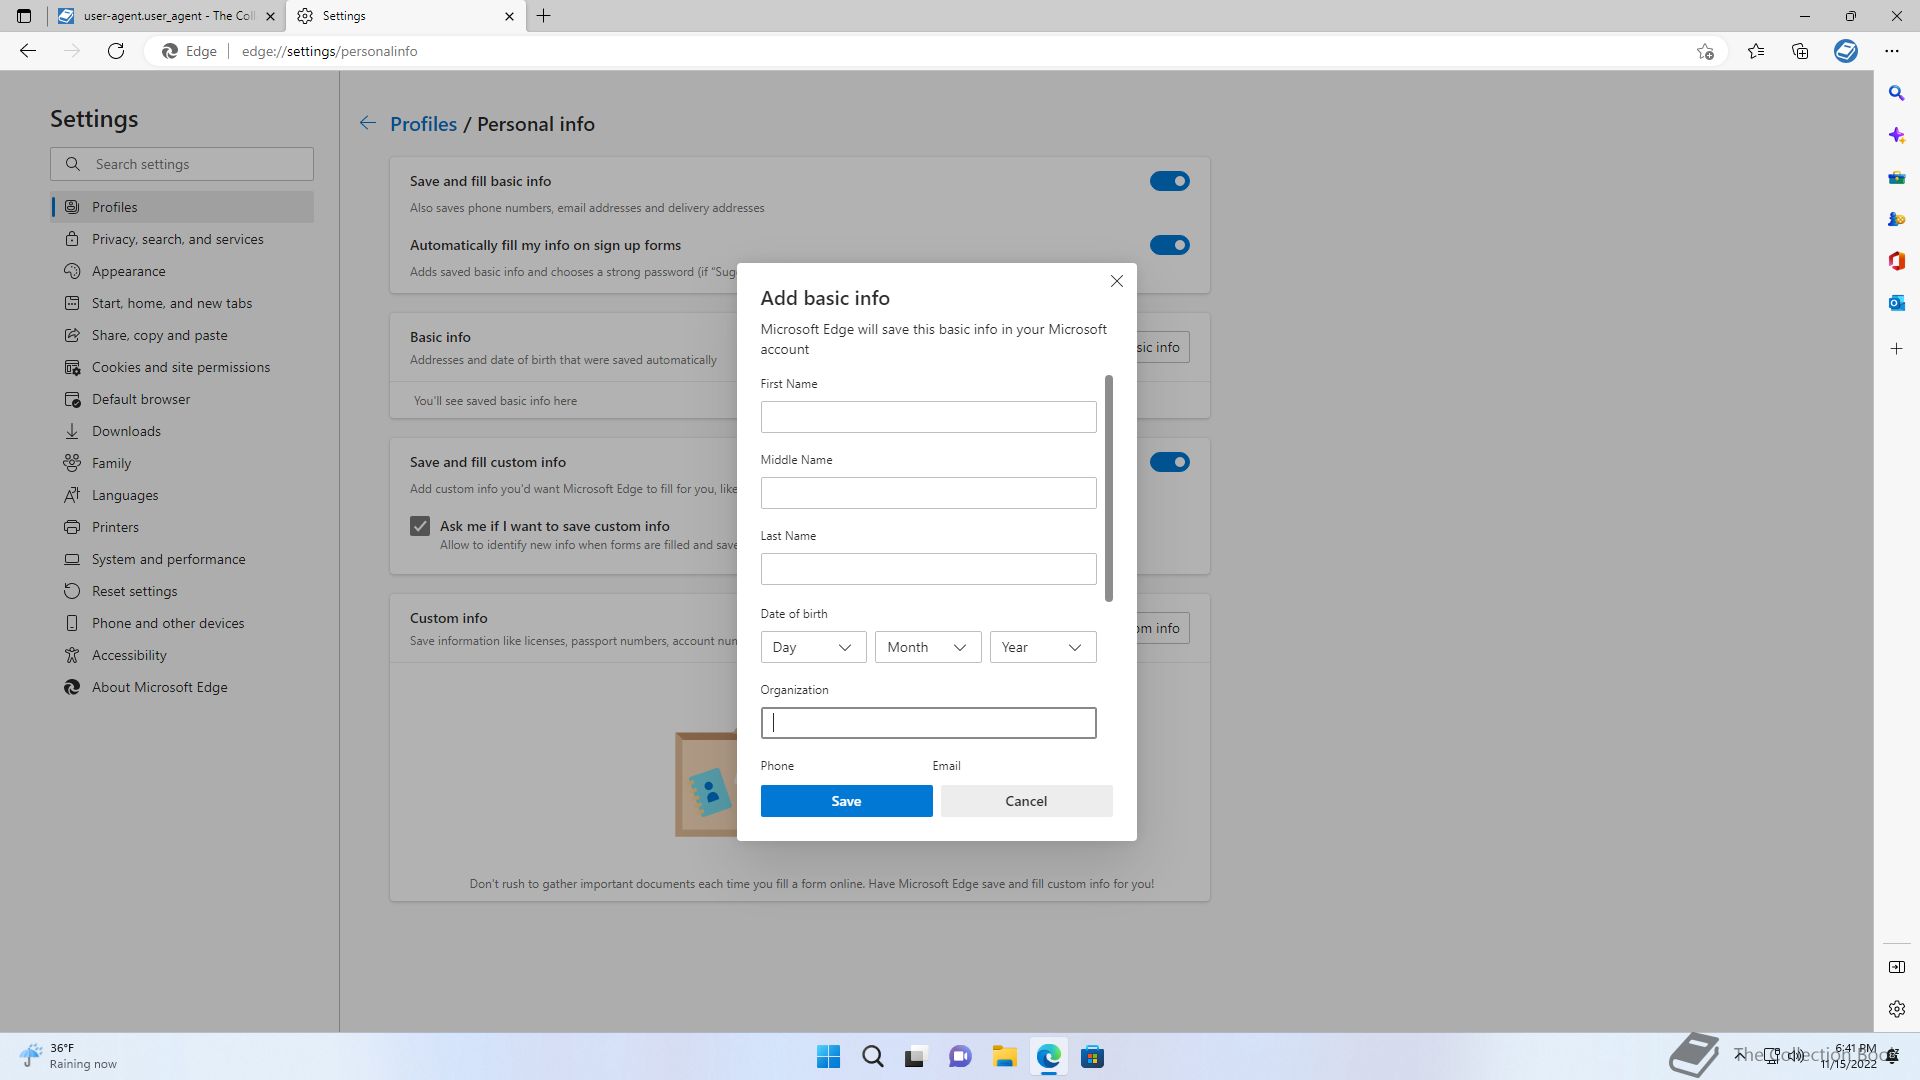Open the Discover sparkle icon in sidebar
This screenshot has width=1920, height=1080.
[x=1896, y=135]
